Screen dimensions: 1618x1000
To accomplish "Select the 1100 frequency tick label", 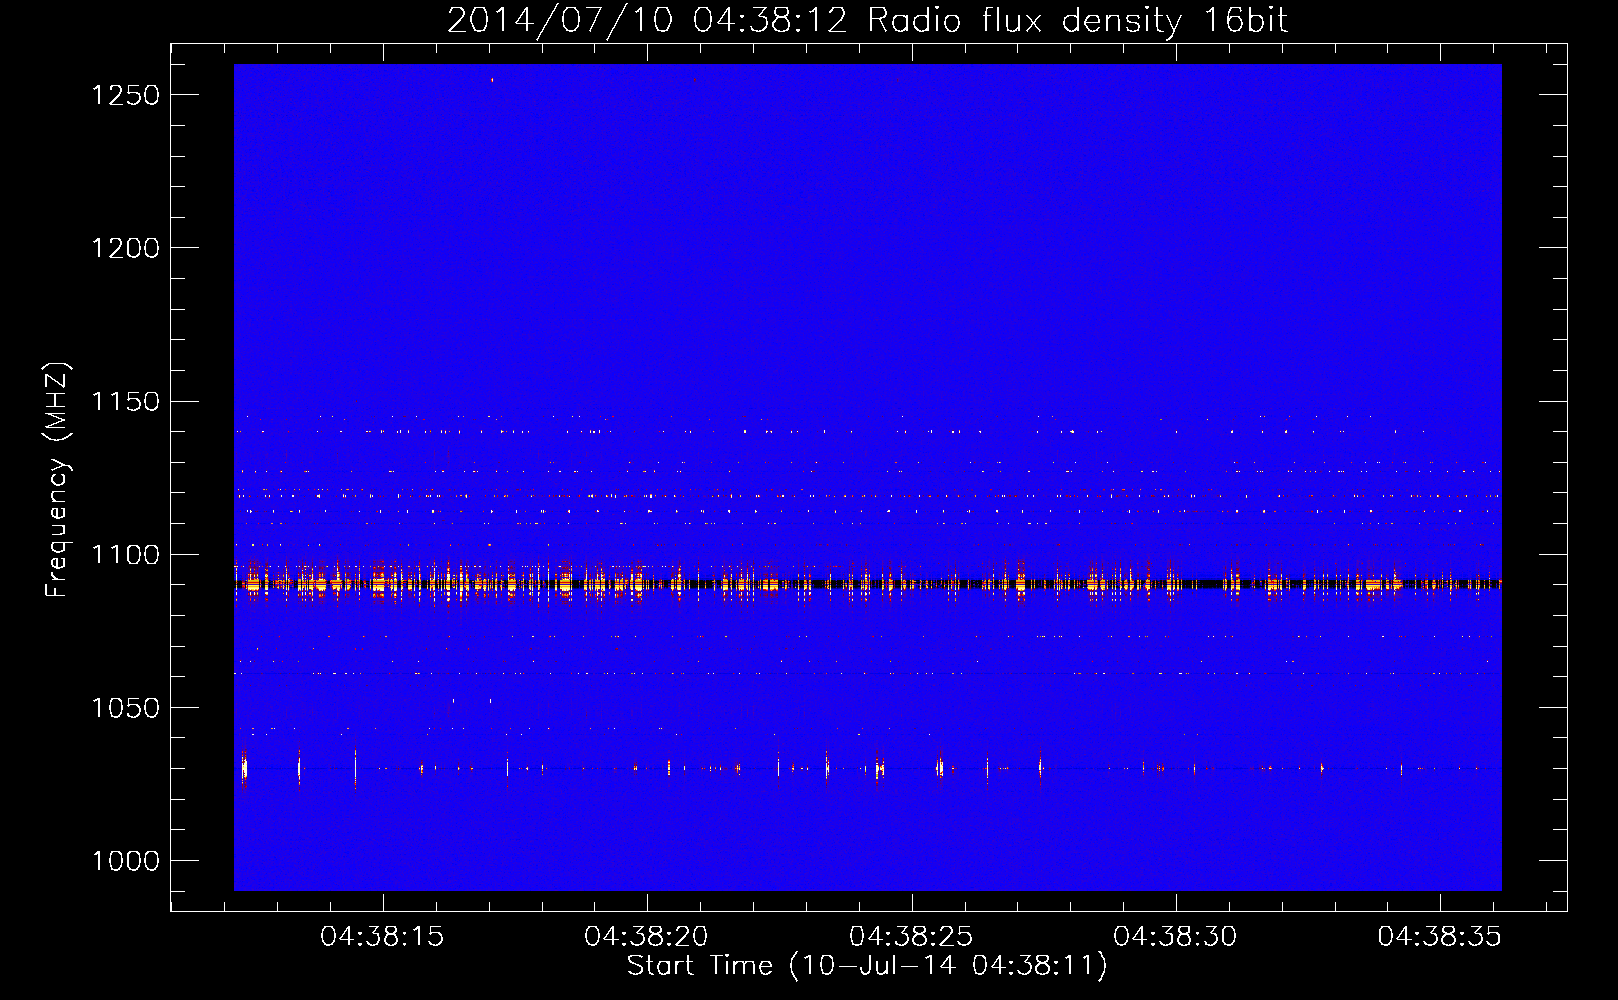I will [125, 555].
